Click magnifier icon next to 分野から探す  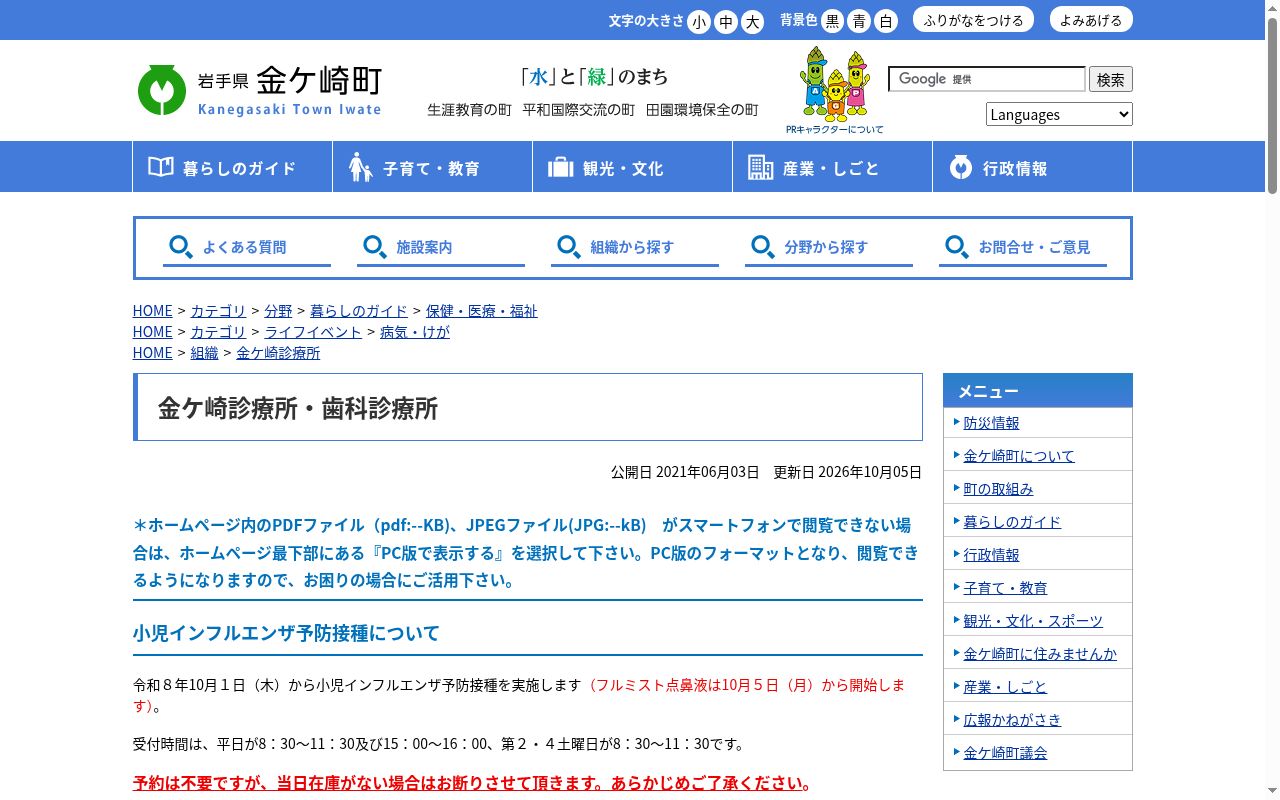coord(763,247)
